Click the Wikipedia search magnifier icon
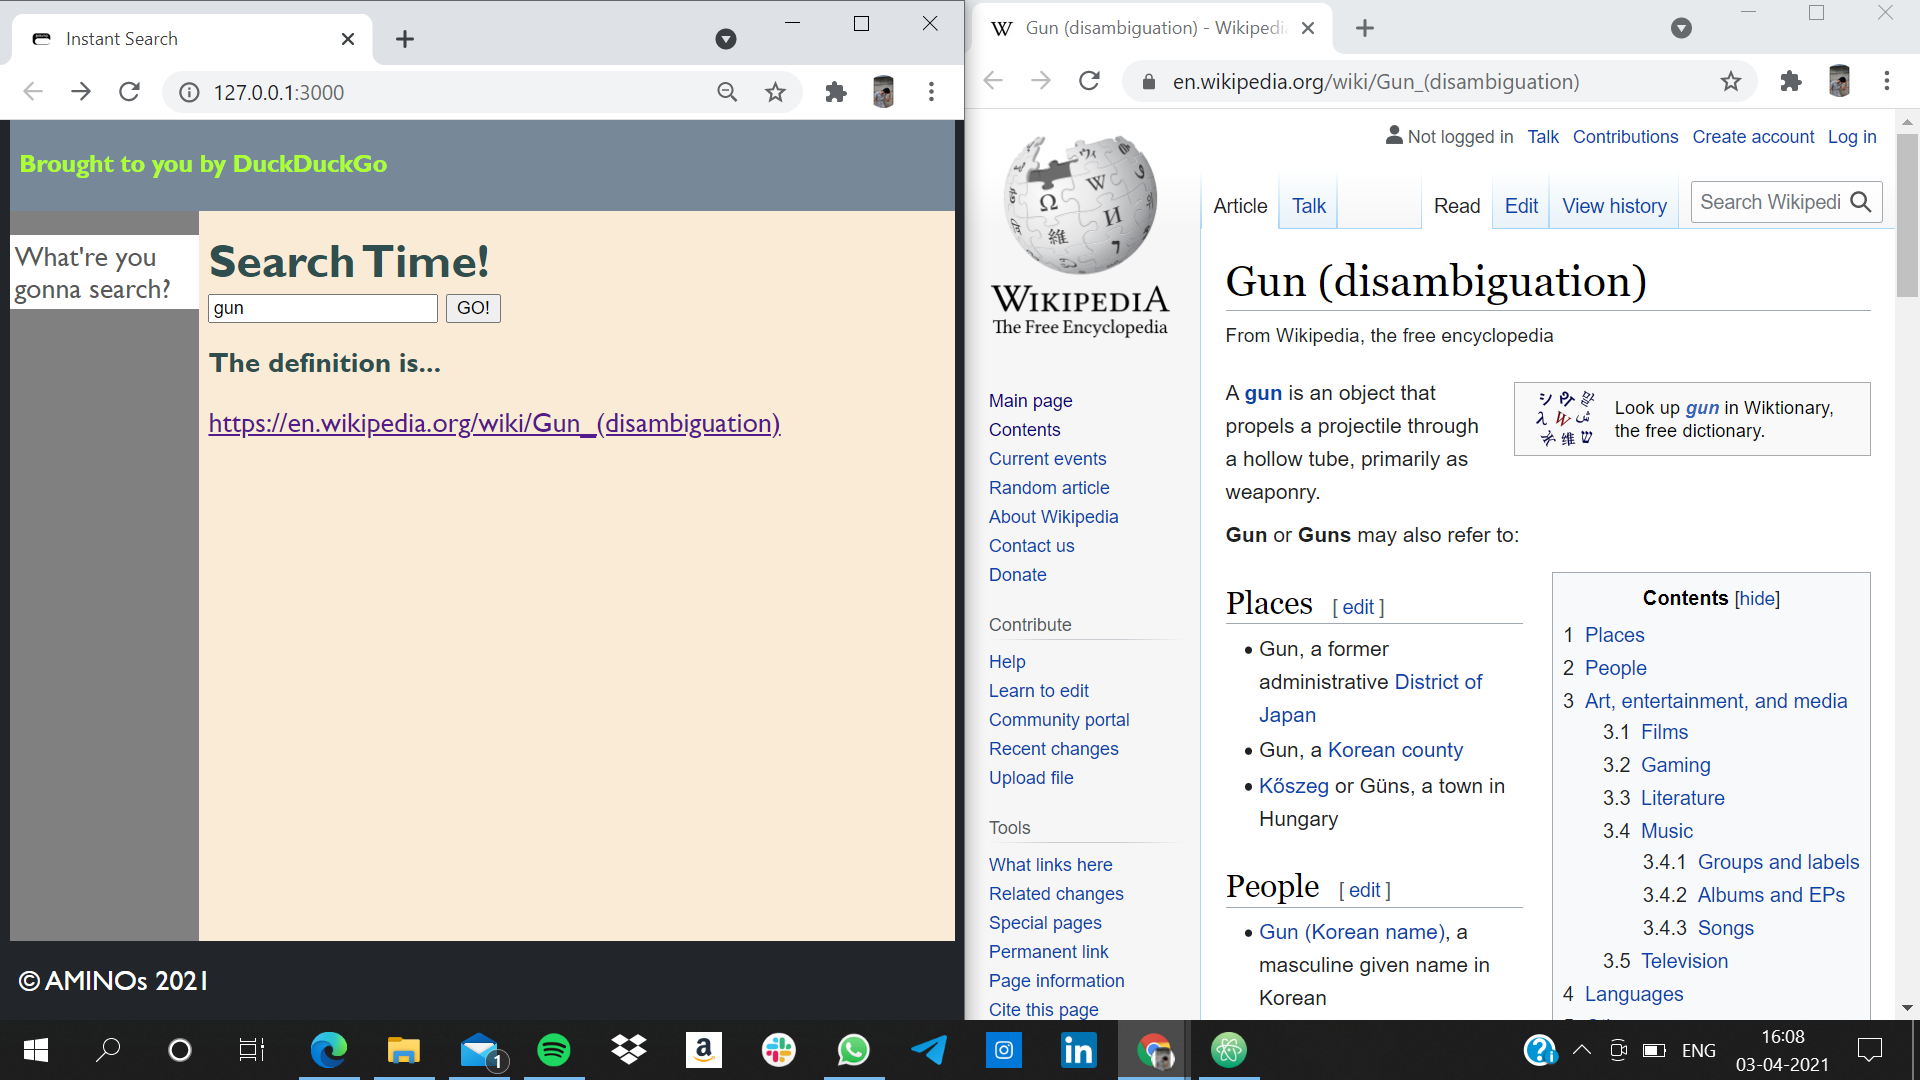Screen dimensions: 1920x1080 coord(1861,202)
